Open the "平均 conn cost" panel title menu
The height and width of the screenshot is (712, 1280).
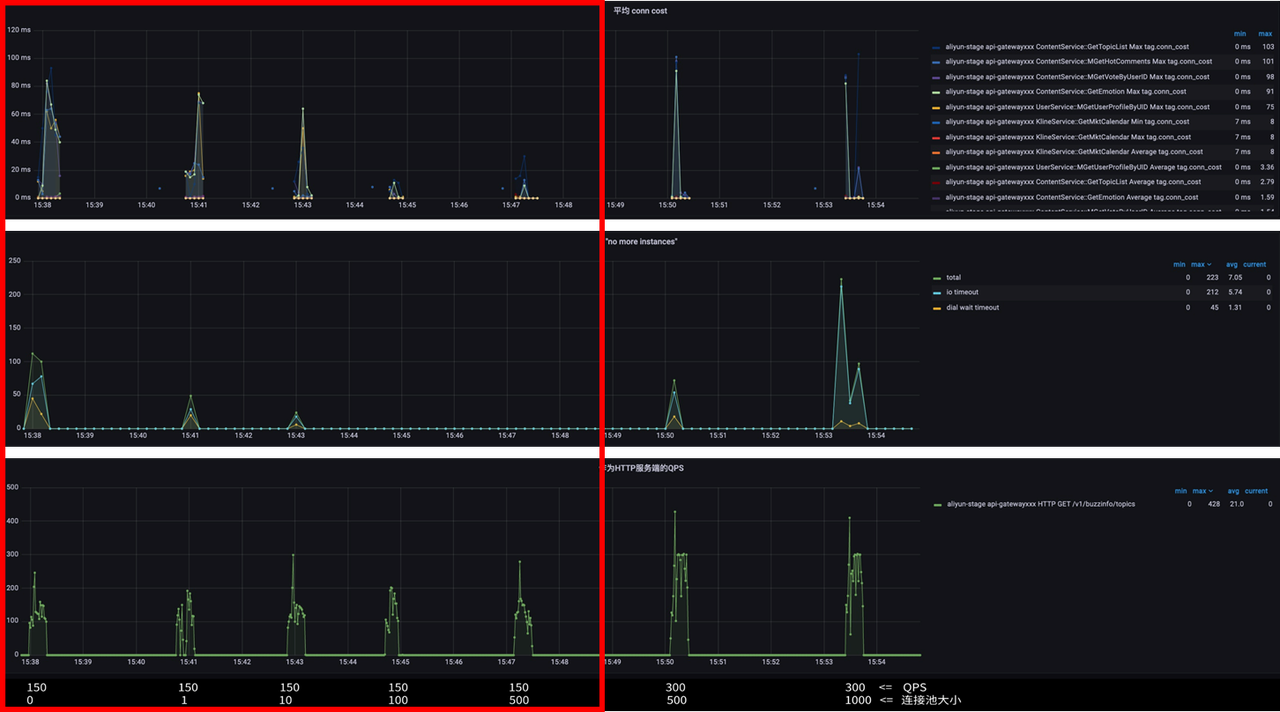click(x=640, y=11)
